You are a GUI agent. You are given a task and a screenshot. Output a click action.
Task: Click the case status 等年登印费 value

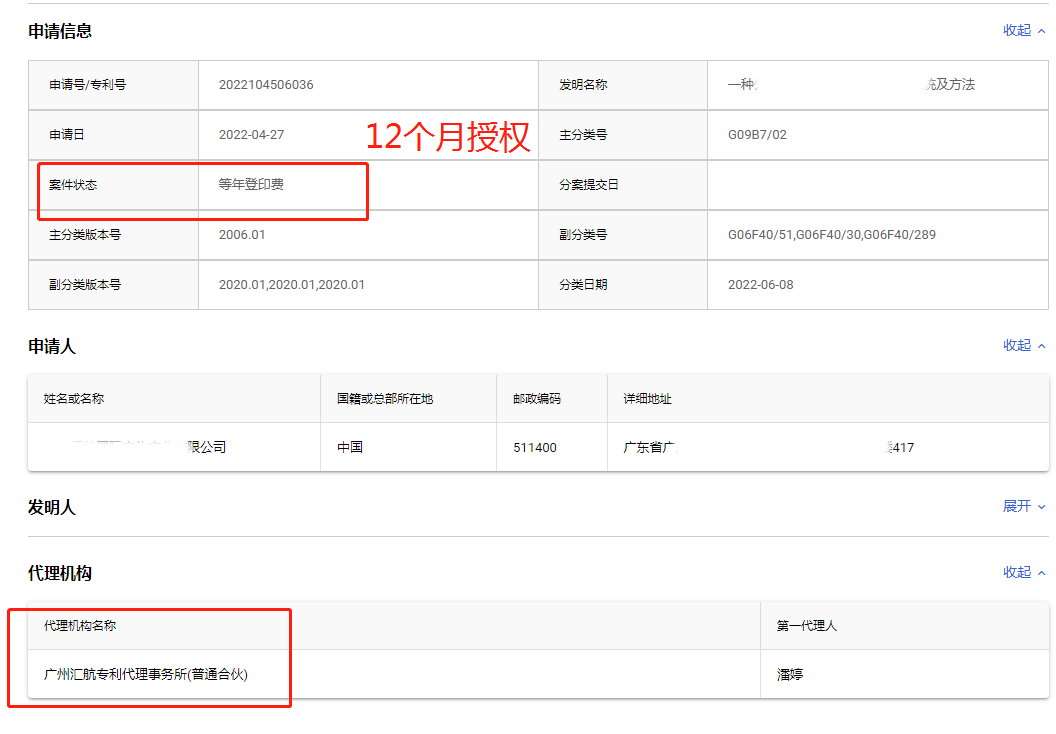tap(251, 185)
